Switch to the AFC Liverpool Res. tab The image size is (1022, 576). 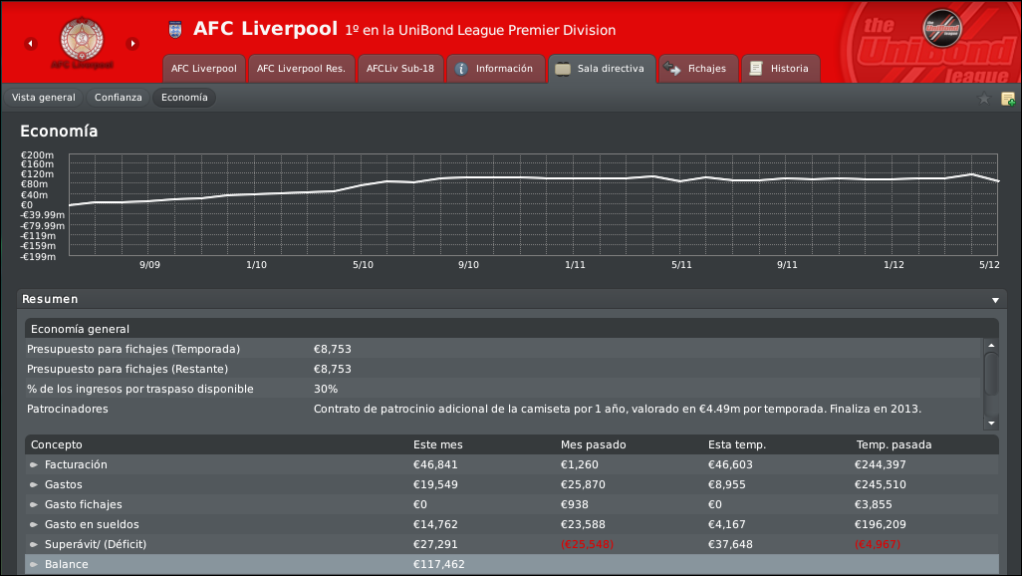301,68
